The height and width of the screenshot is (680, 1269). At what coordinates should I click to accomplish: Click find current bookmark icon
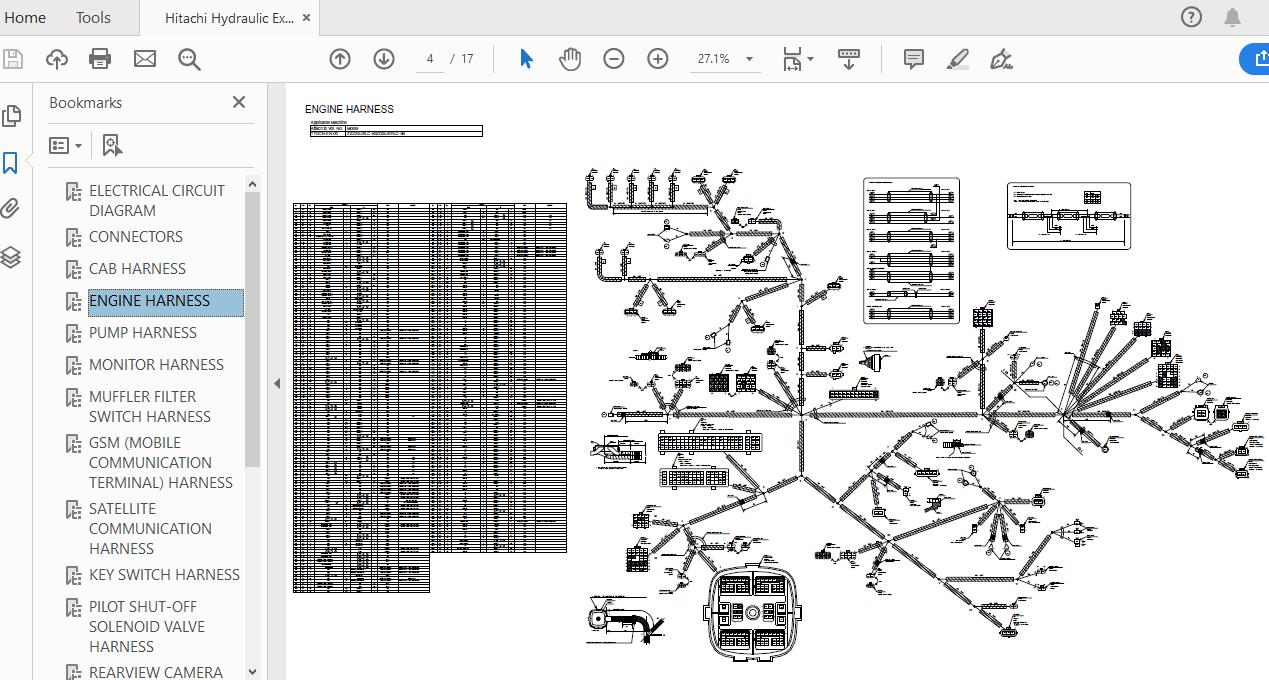(x=112, y=146)
